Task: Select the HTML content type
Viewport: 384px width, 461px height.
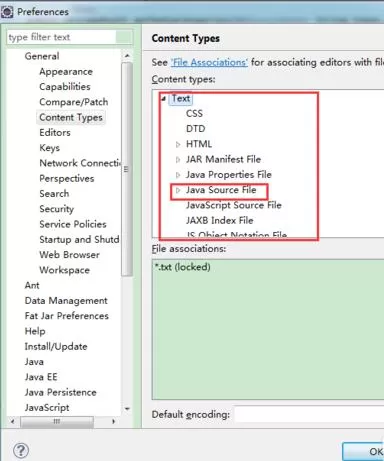Action: [x=199, y=144]
